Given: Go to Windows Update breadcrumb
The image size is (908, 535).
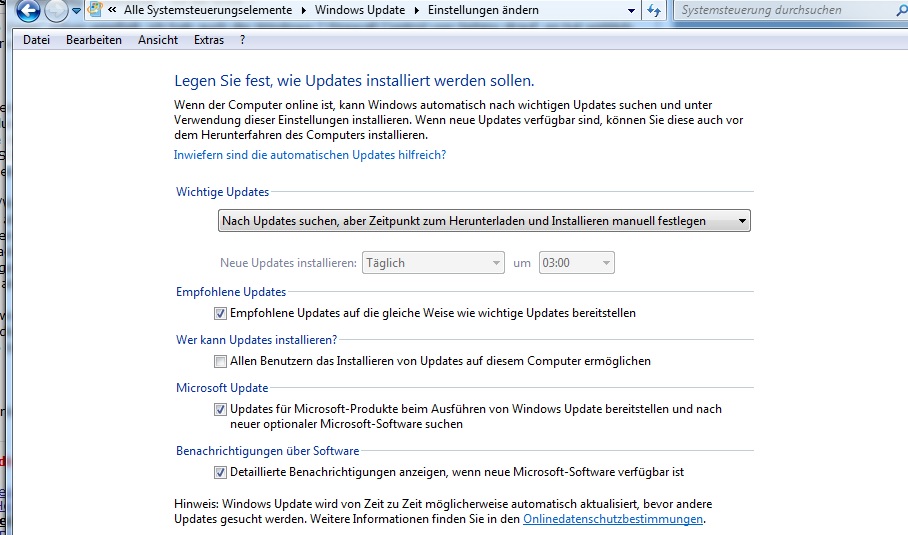Looking at the screenshot, I should tap(360, 10).
